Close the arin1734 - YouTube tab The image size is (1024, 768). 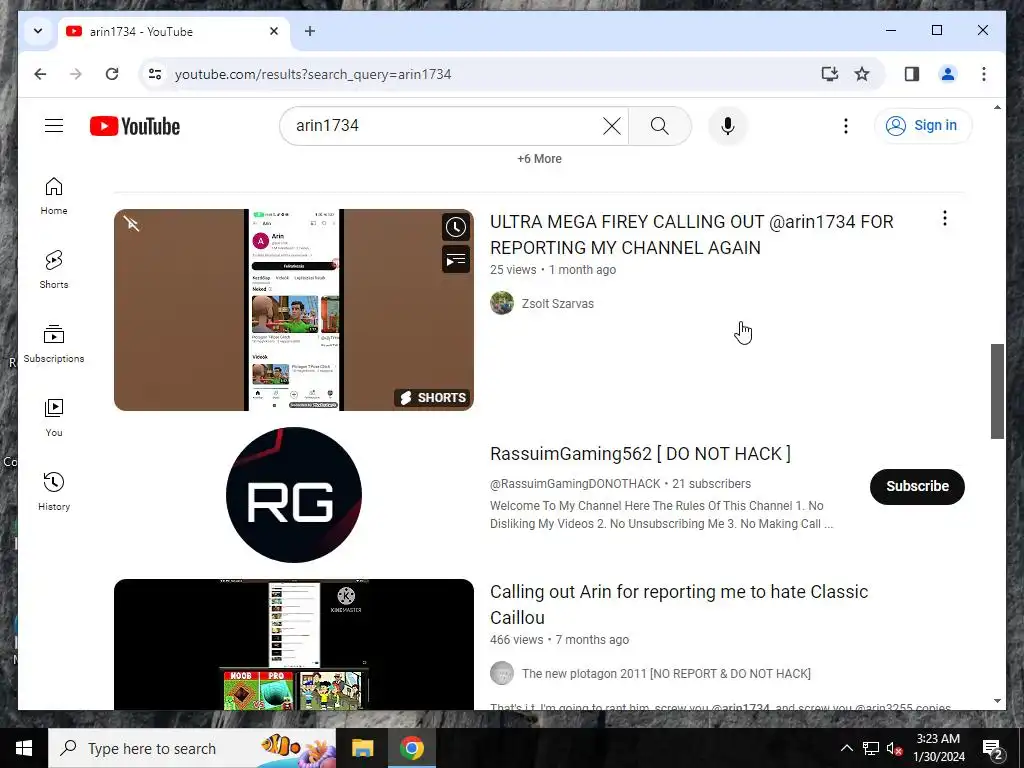point(274,31)
